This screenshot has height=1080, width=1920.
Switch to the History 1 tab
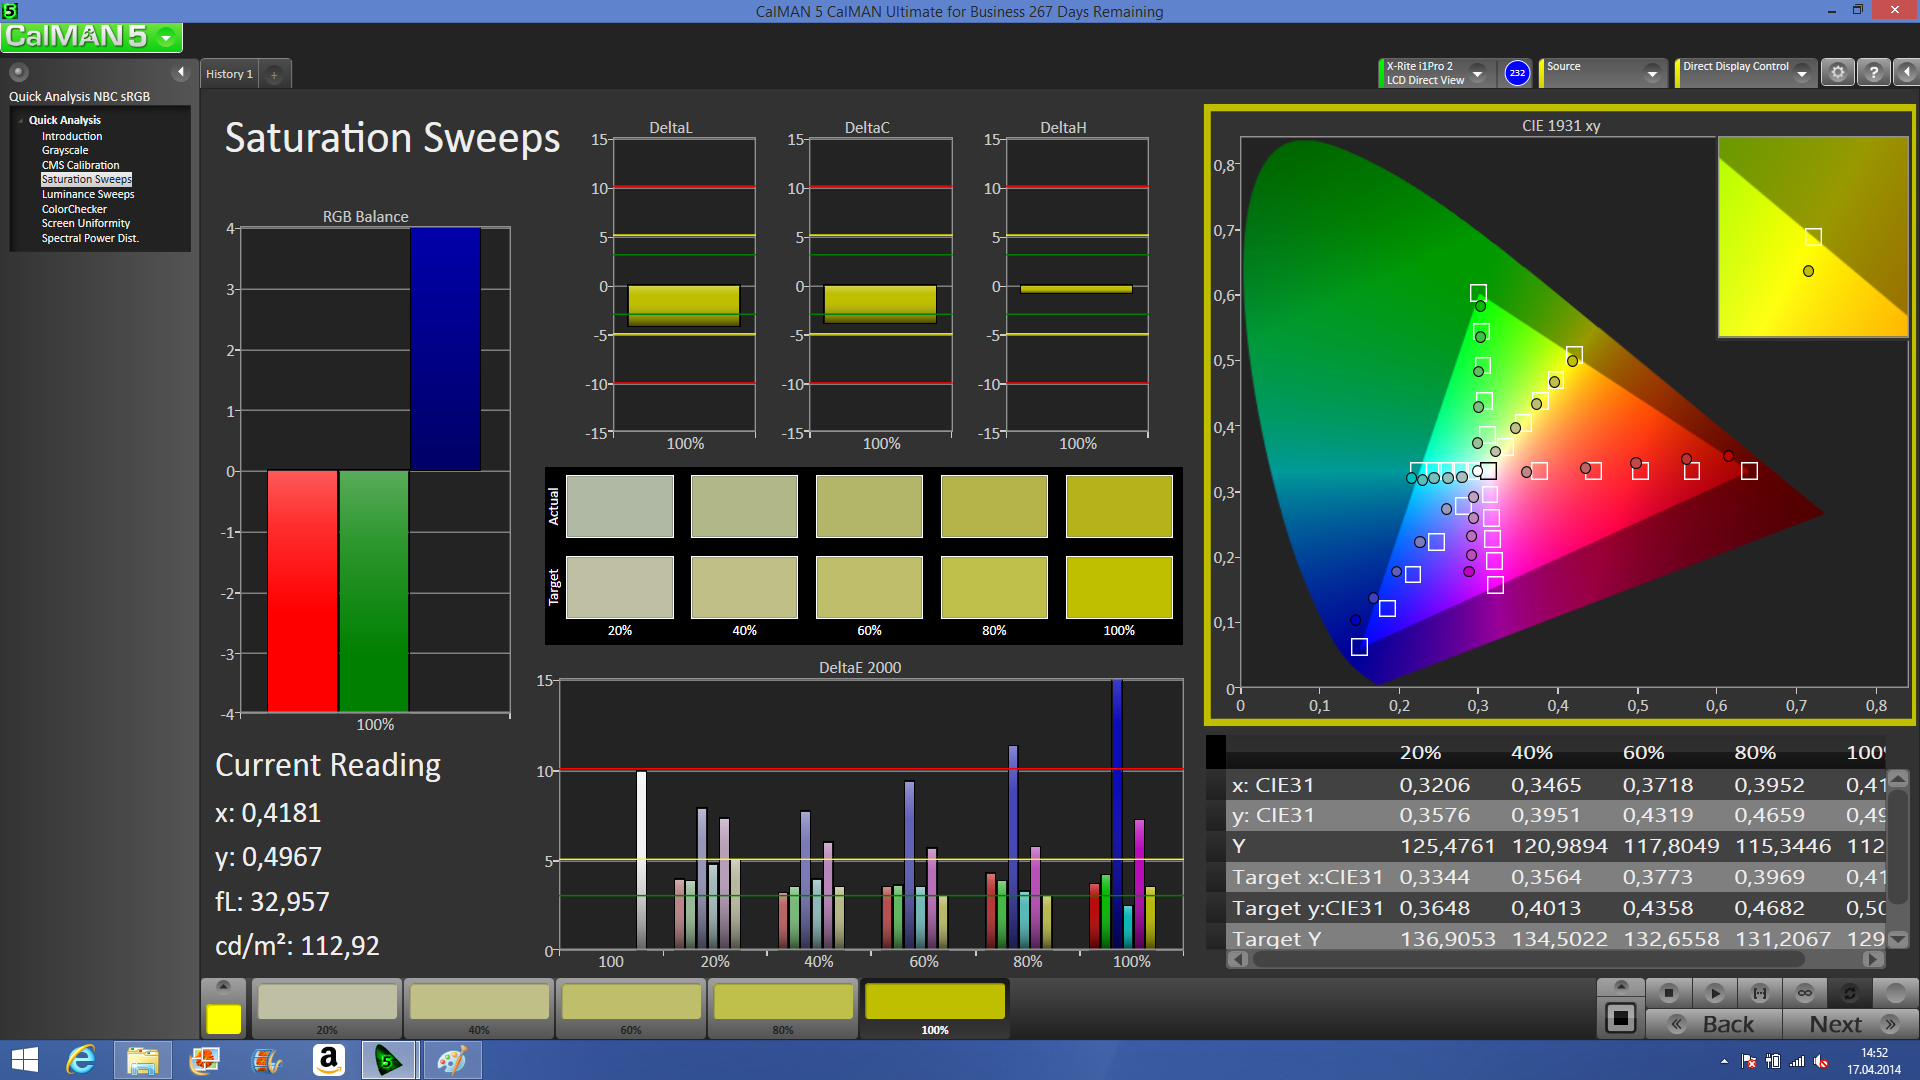point(229,75)
